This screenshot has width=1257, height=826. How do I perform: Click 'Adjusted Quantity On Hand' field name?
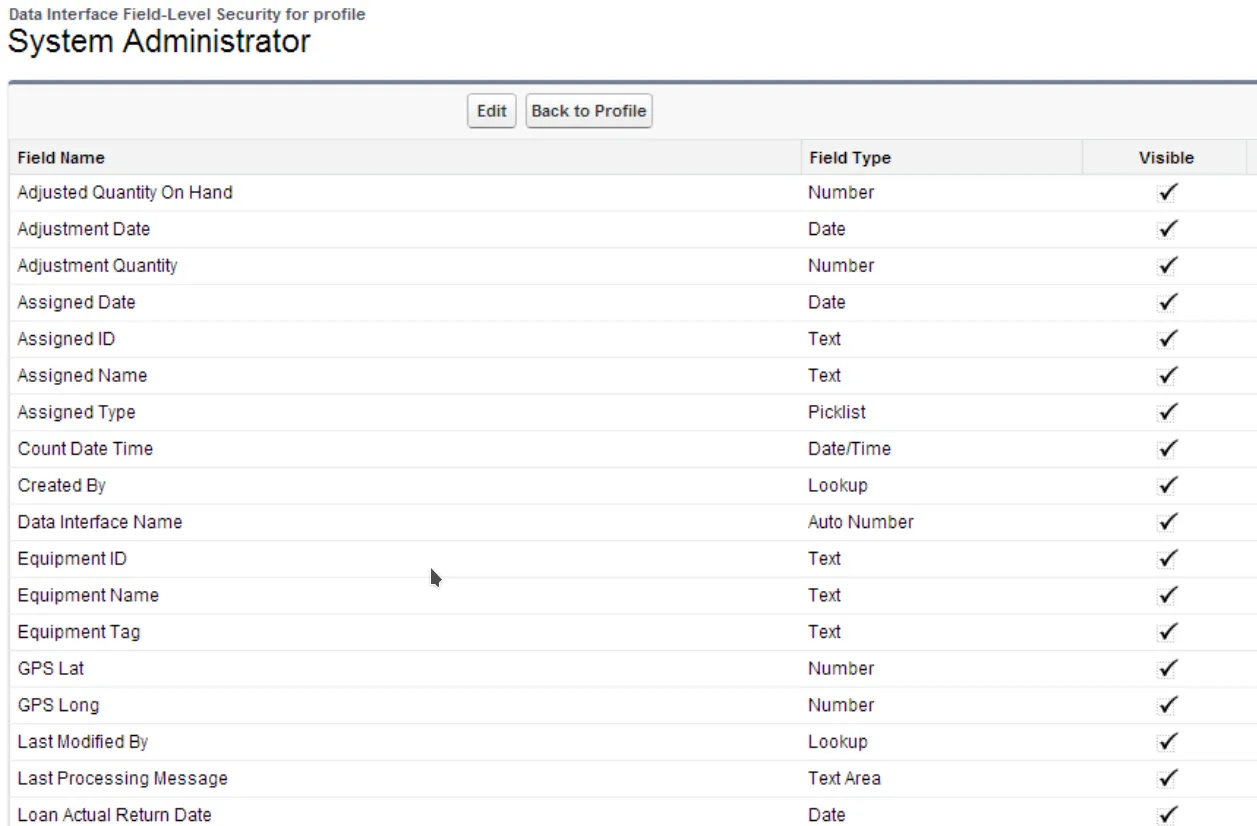coord(125,192)
